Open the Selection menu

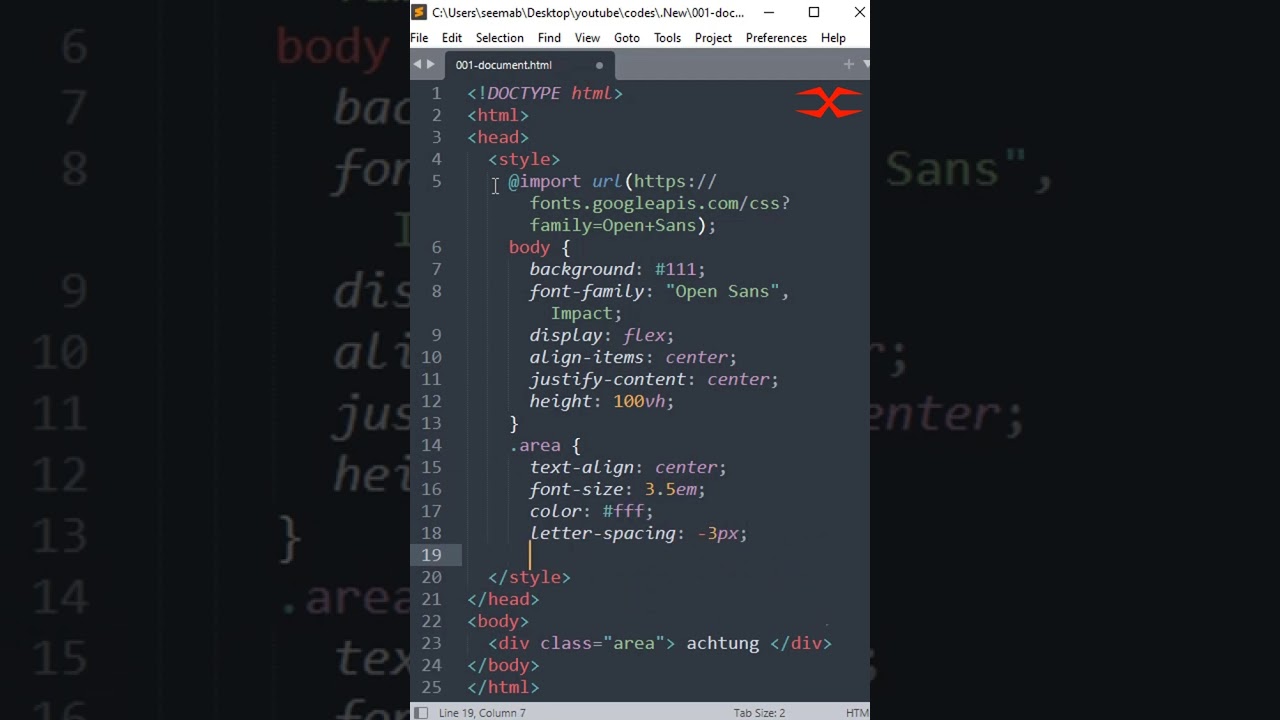499,38
